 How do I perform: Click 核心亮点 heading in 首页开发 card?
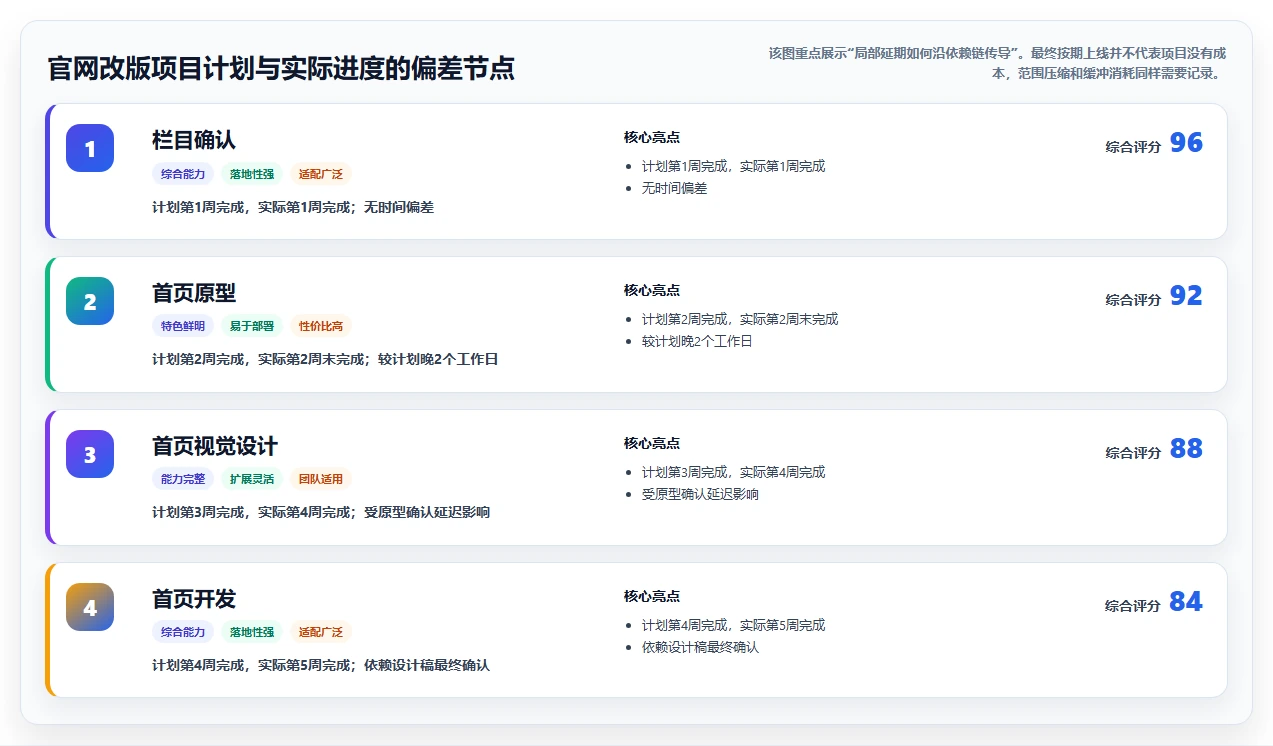tap(652, 597)
